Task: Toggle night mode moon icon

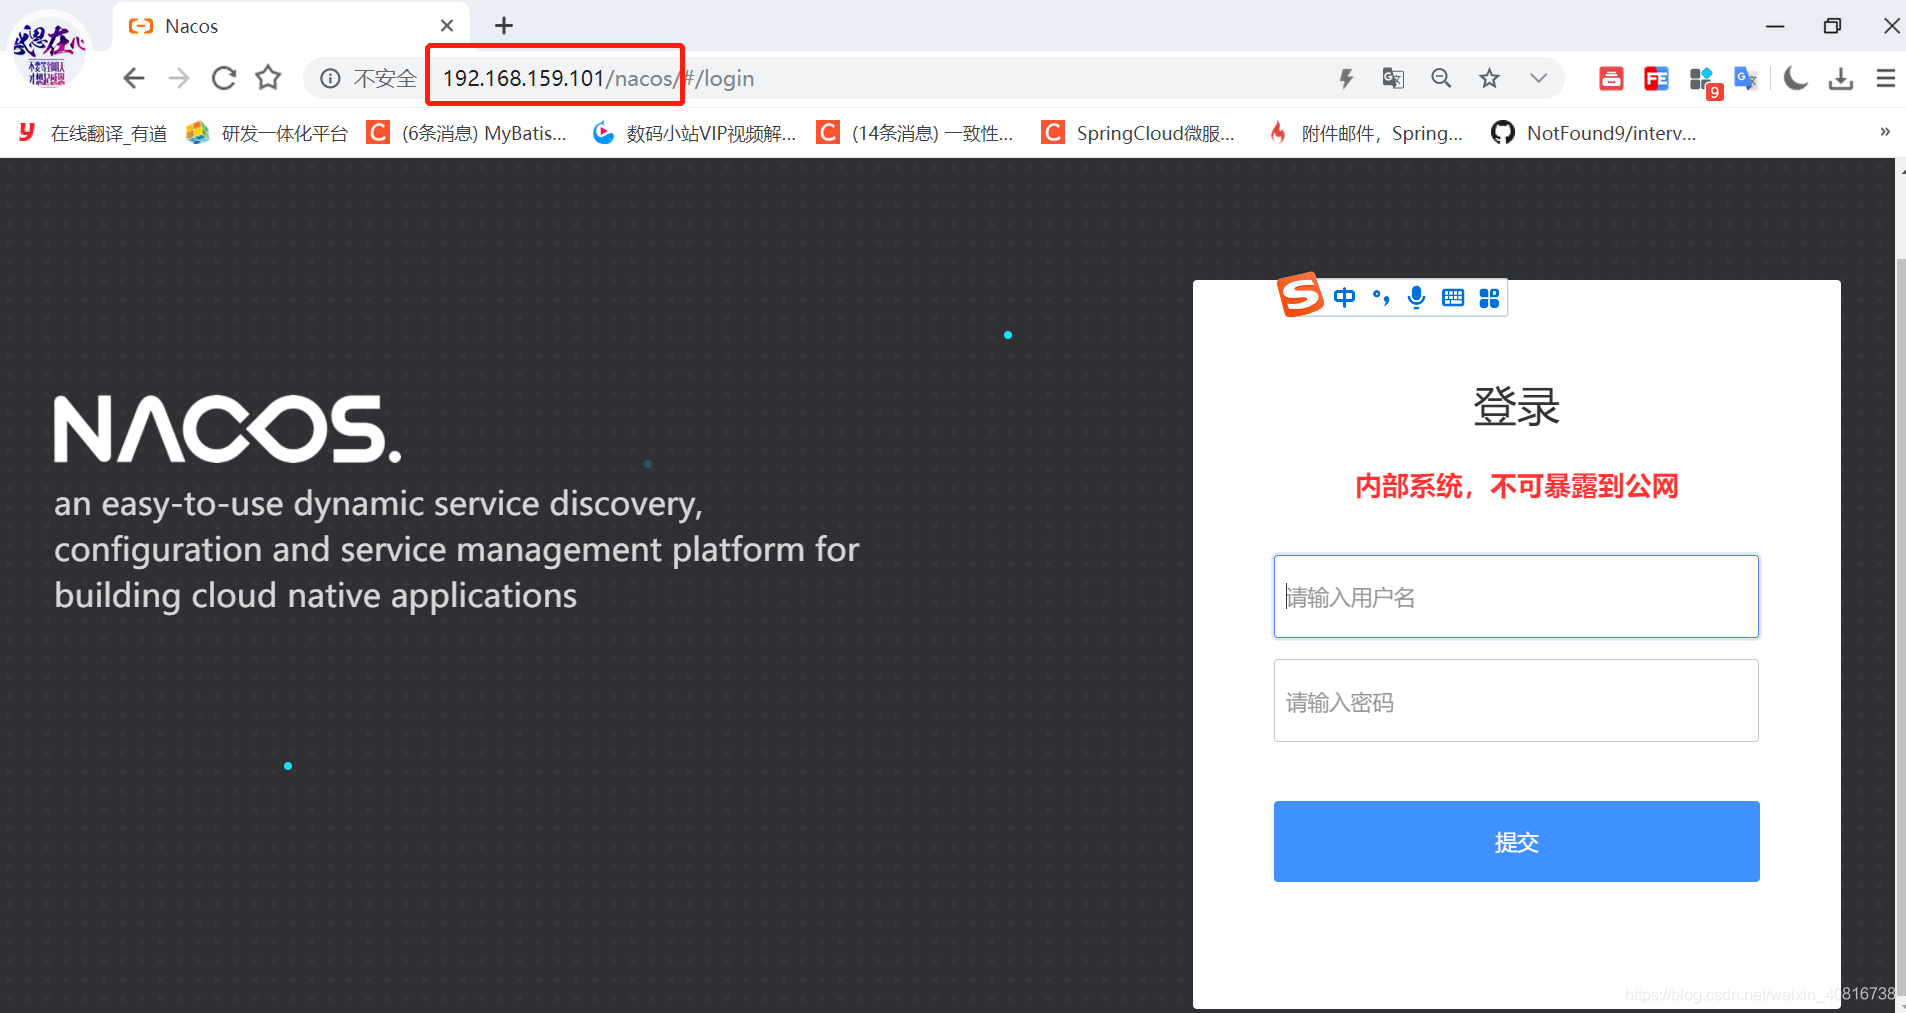Action: (x=1795, y=78)
